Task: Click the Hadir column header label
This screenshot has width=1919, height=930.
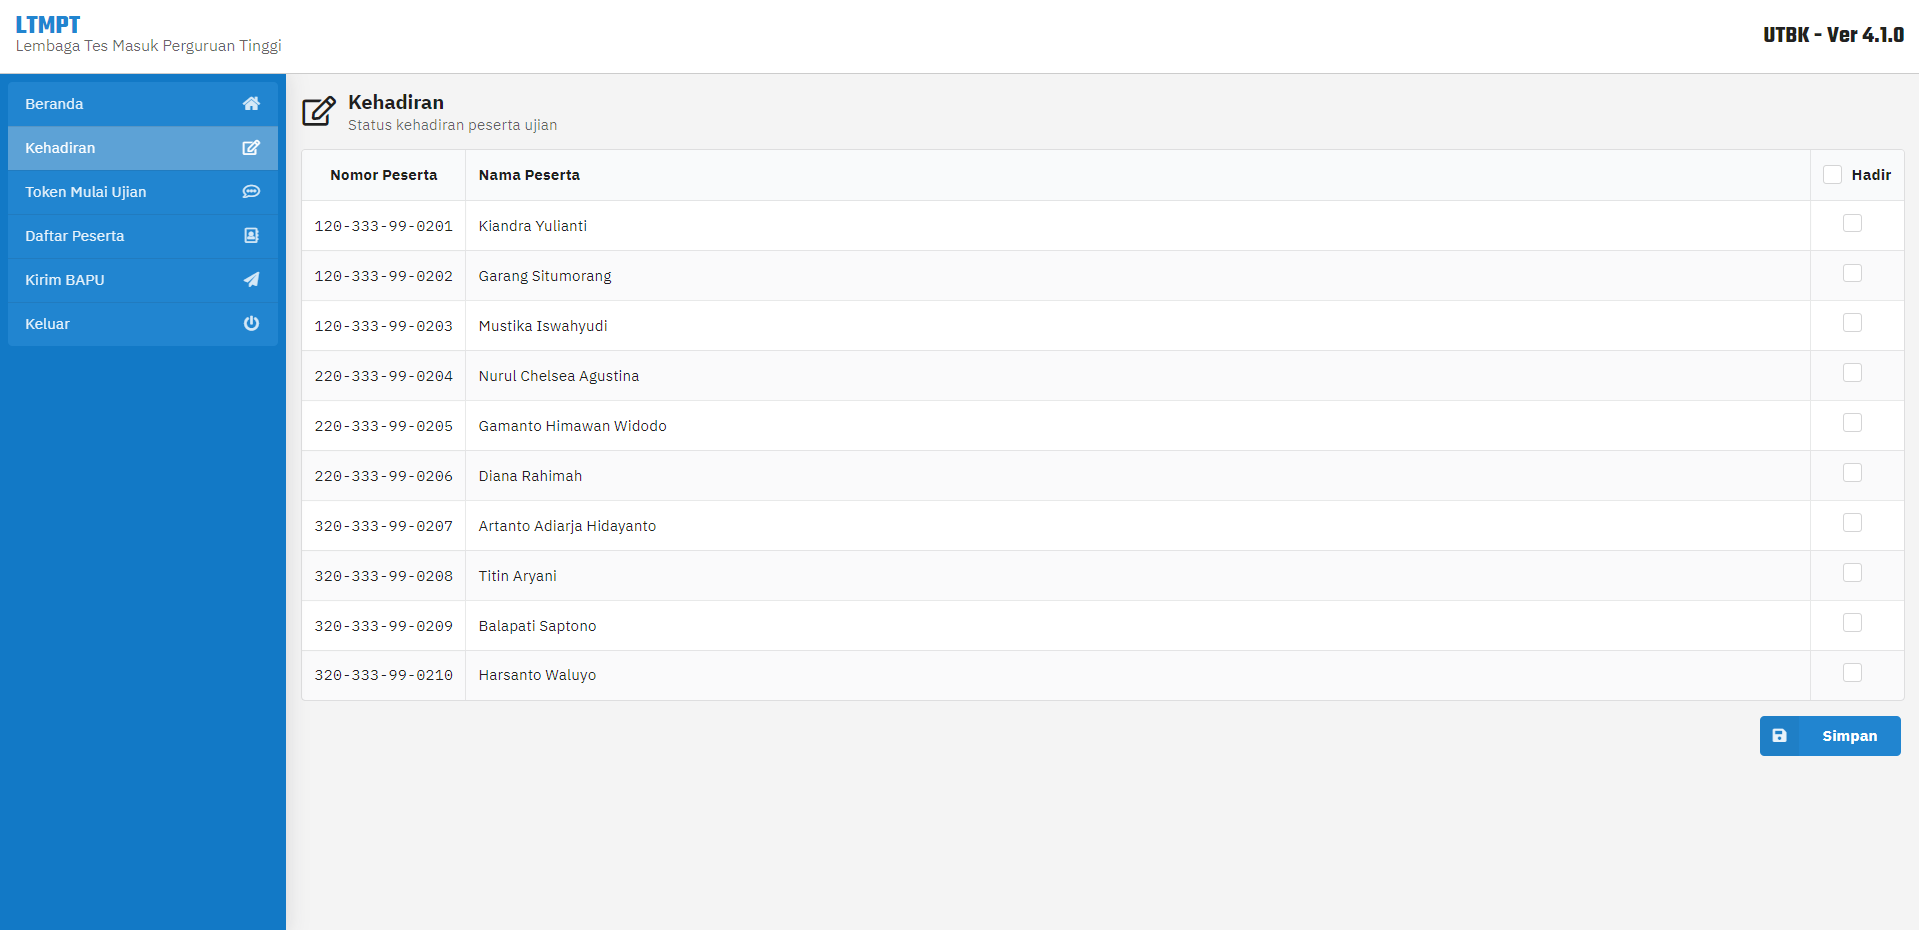Action: [1871, 175]
